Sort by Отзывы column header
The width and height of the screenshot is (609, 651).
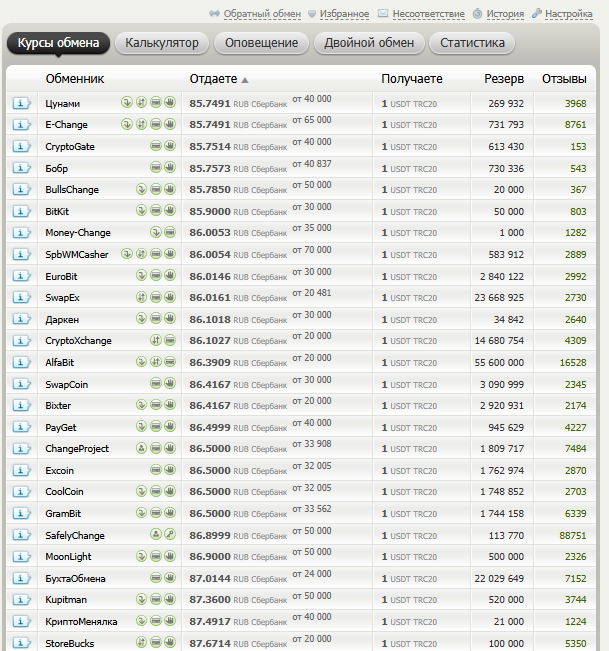(564, 79)
